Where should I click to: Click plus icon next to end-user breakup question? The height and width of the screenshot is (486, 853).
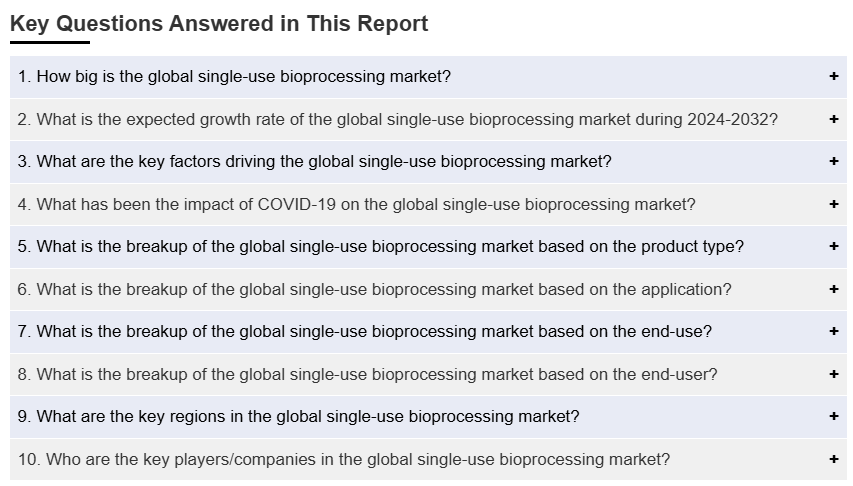click(833, 374)
